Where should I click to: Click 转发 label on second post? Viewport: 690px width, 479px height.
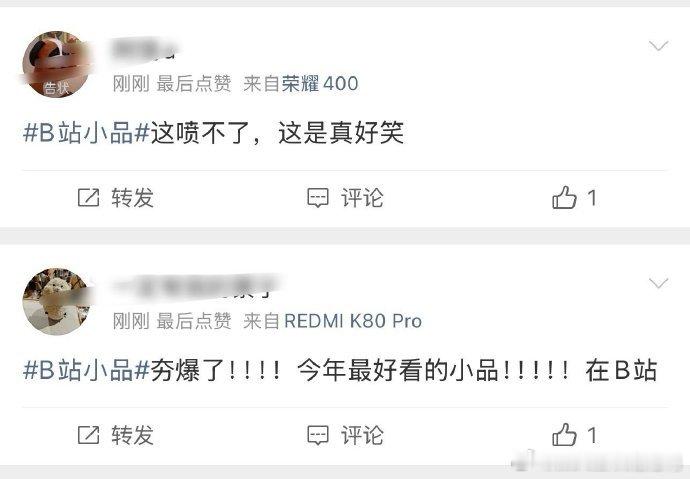pos(132,435)
